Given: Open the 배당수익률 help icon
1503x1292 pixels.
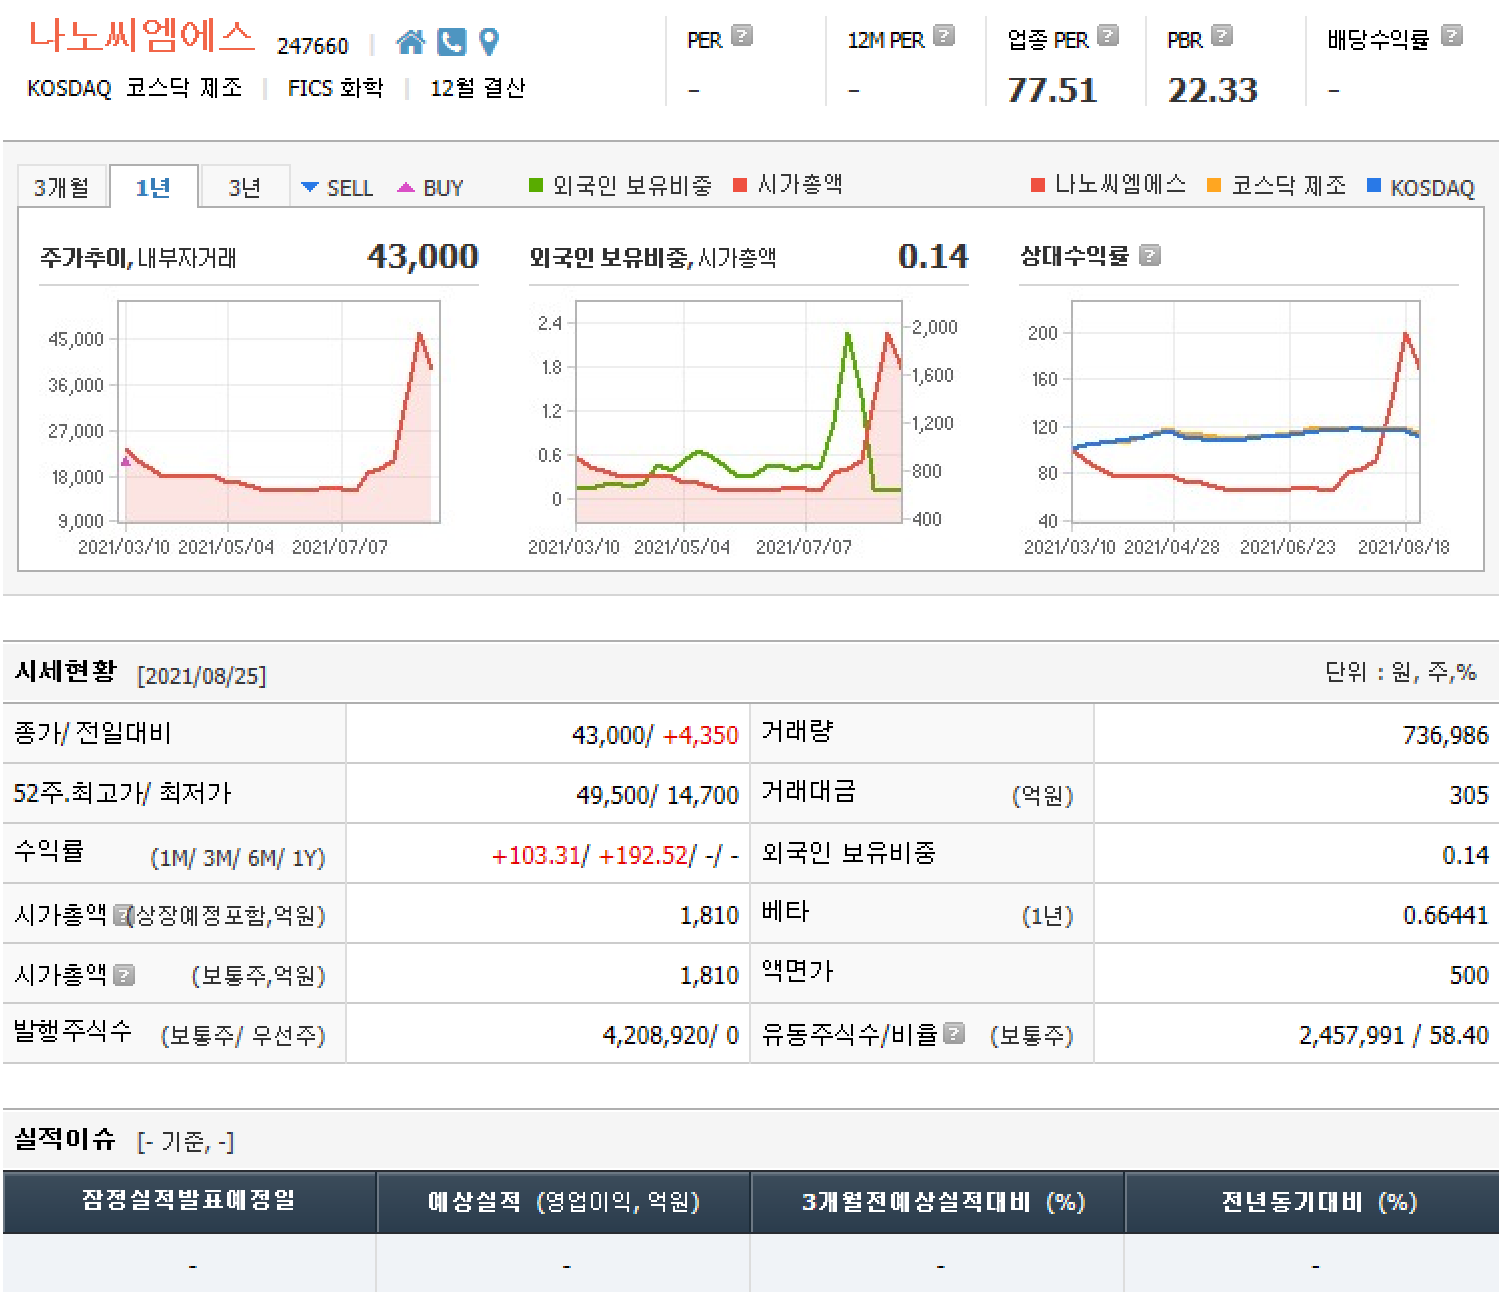Looking at the screenshot, I should [1452, 36].
